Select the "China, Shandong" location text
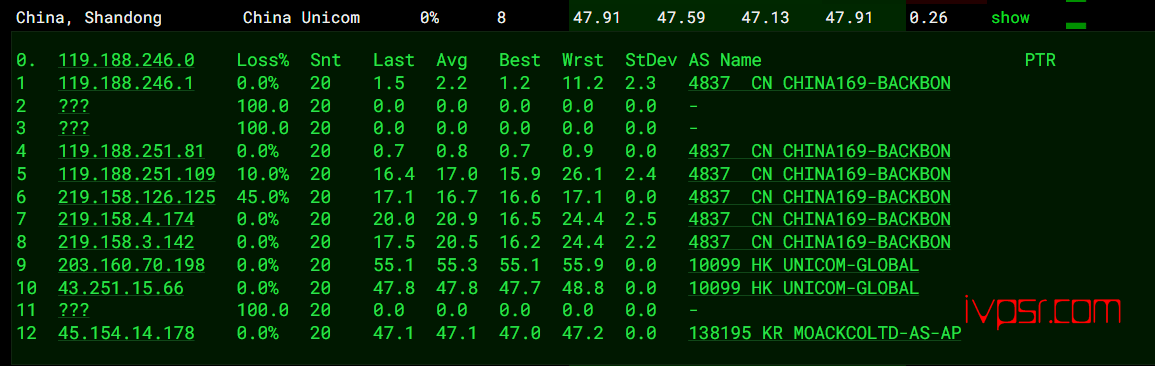 click(x=89, y=18)
